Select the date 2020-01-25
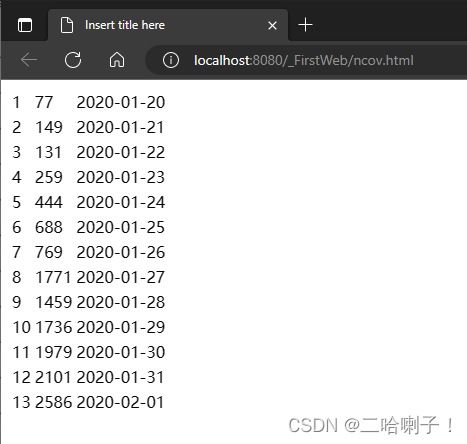Image resolution: width=467 pixels, height=444 pixels. tap(121, 227)
